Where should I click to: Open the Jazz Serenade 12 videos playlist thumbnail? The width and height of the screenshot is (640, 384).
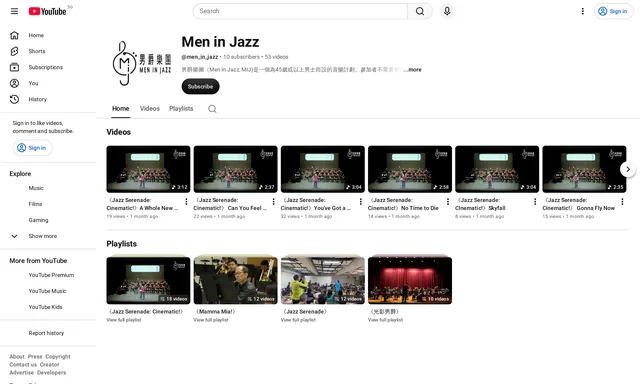323,280
